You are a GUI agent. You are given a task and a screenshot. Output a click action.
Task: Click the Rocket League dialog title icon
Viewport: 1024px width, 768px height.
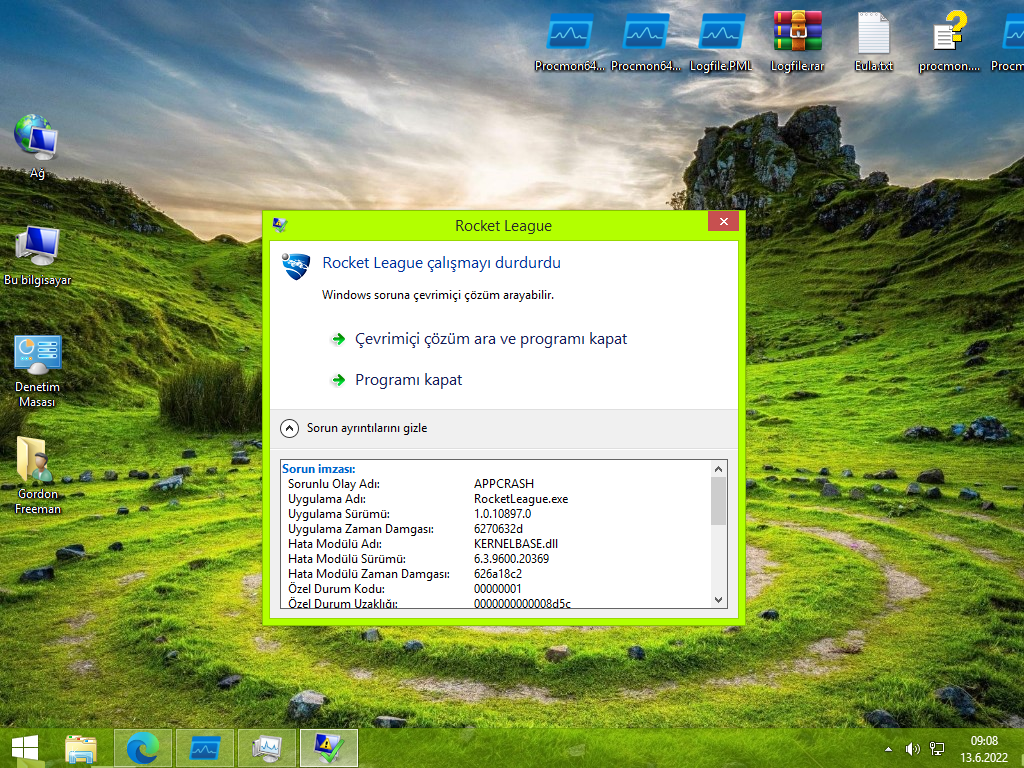pyautogui.click(x=280, y=225)
